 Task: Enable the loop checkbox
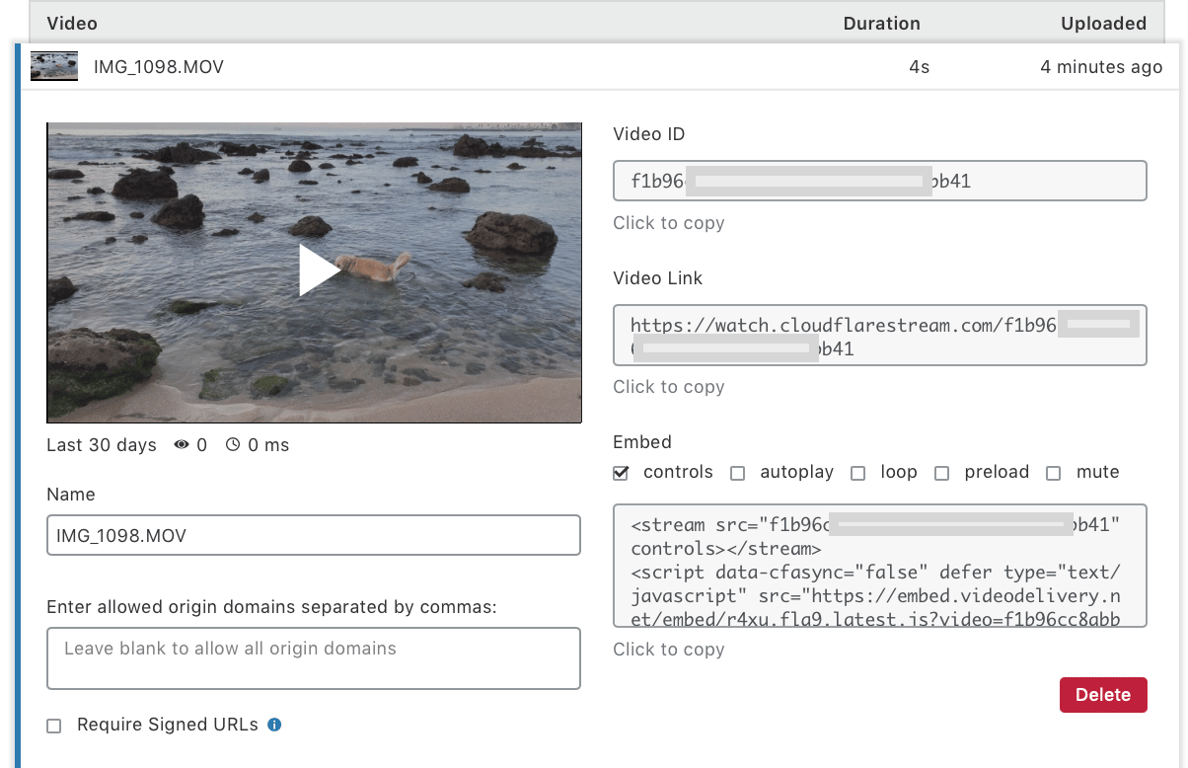click(858, 473)
